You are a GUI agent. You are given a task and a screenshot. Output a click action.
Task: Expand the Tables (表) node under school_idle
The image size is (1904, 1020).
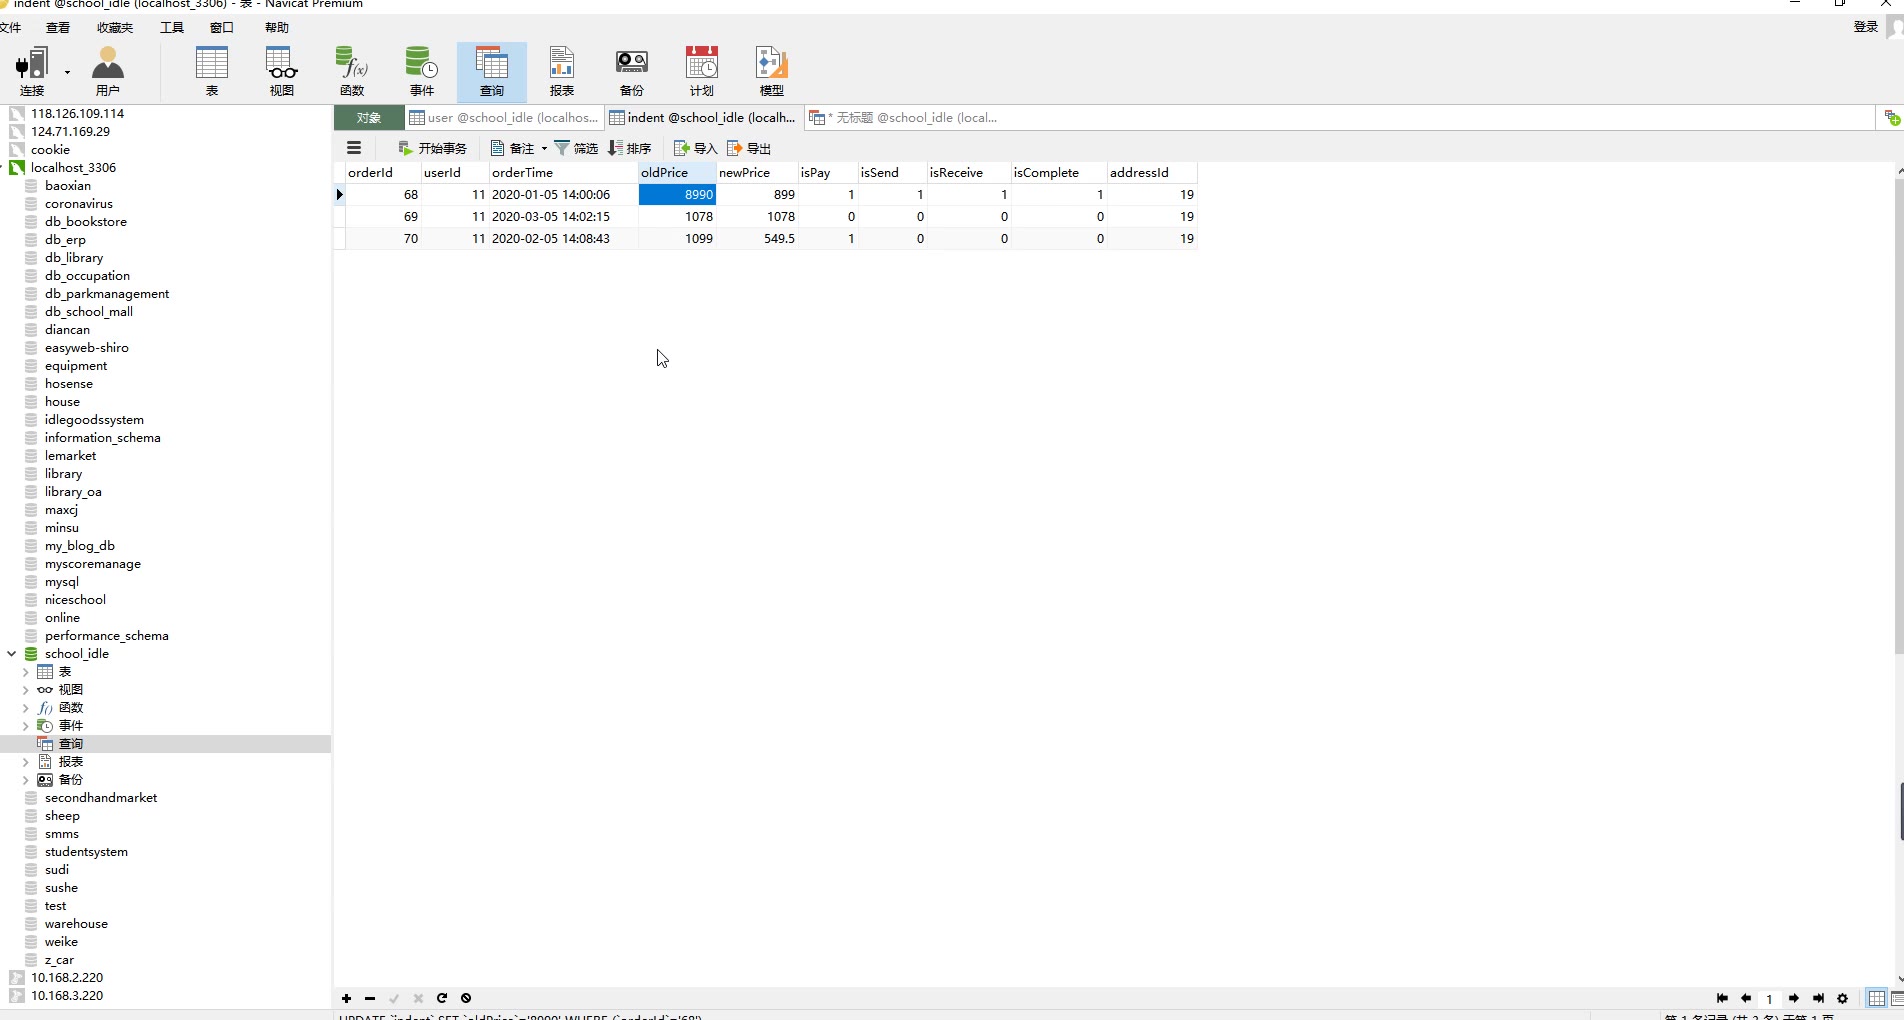point(25,672)
